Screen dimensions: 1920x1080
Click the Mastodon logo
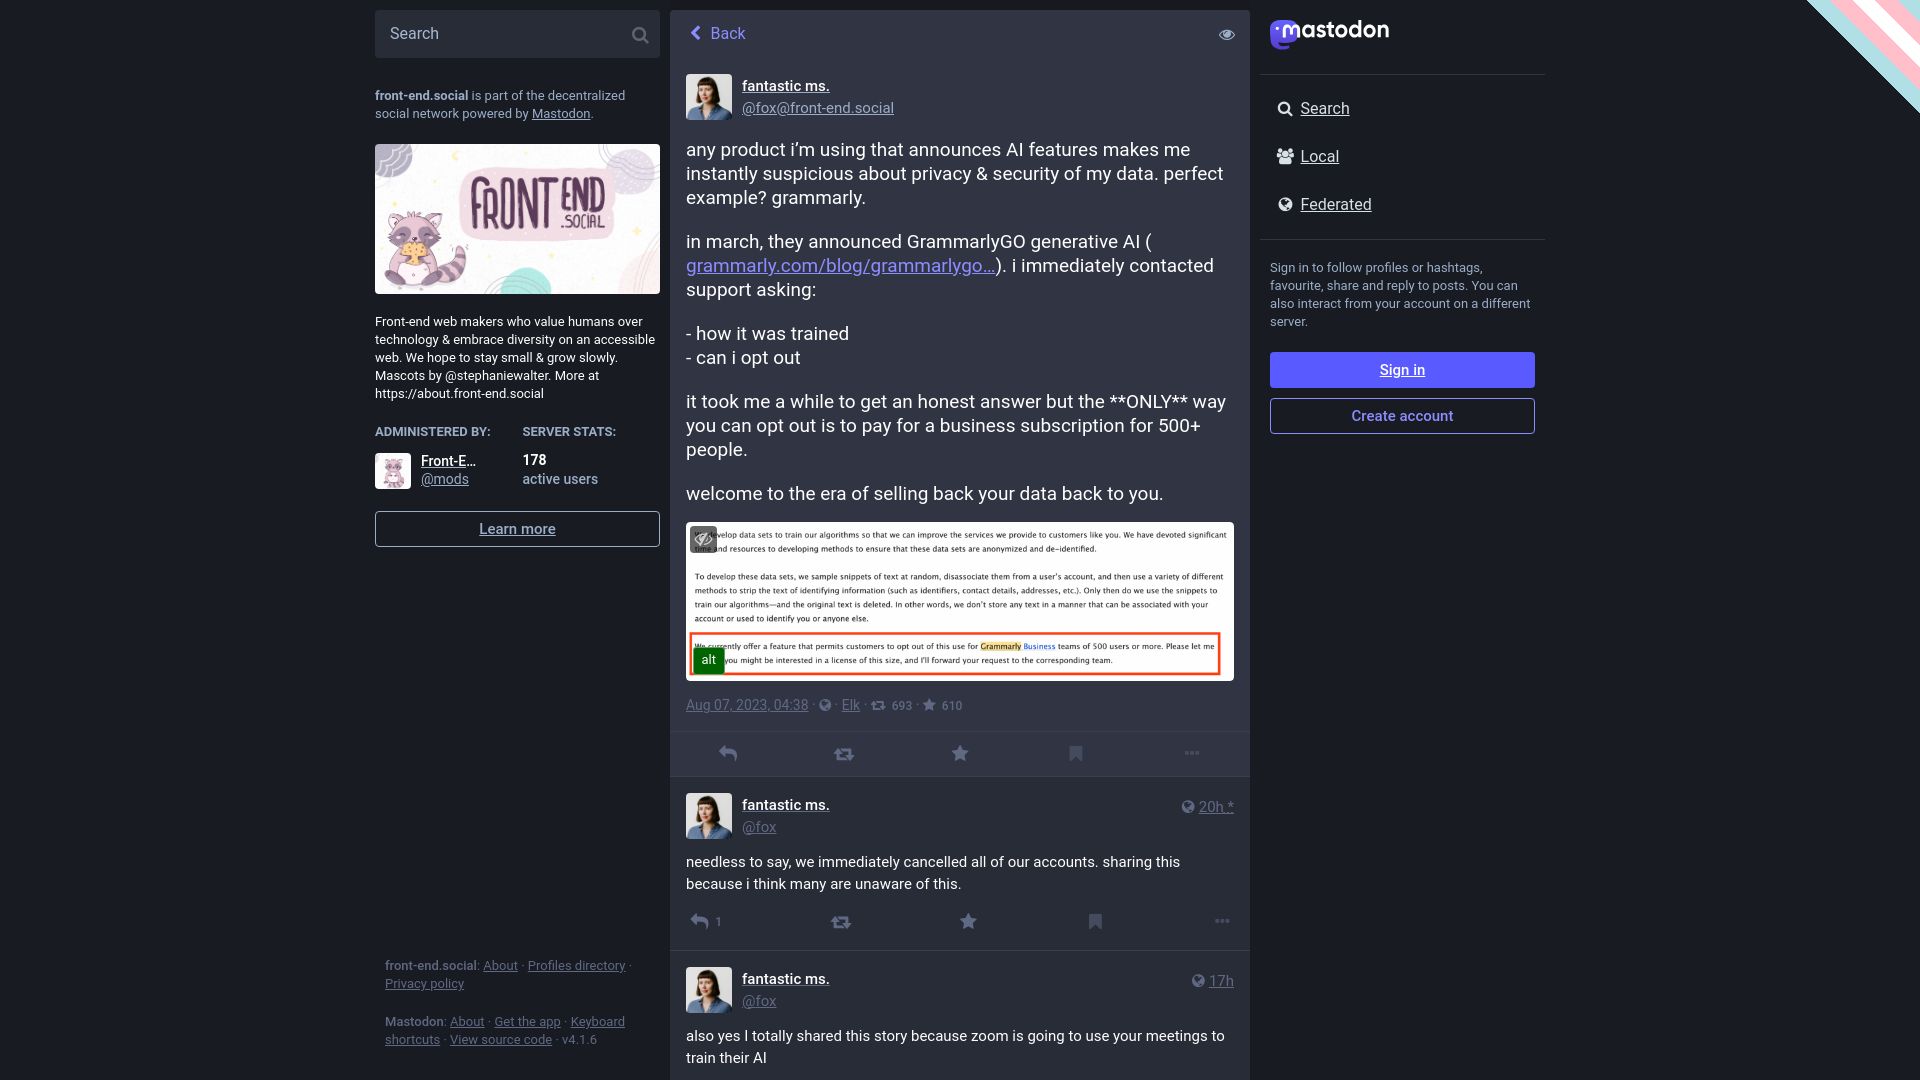[x=1329, y=33]
